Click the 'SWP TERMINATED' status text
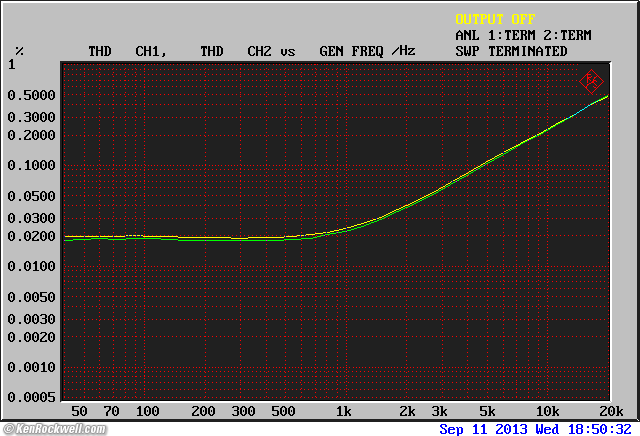The height and width of the screenshot is (436, 640). (511, 51)
